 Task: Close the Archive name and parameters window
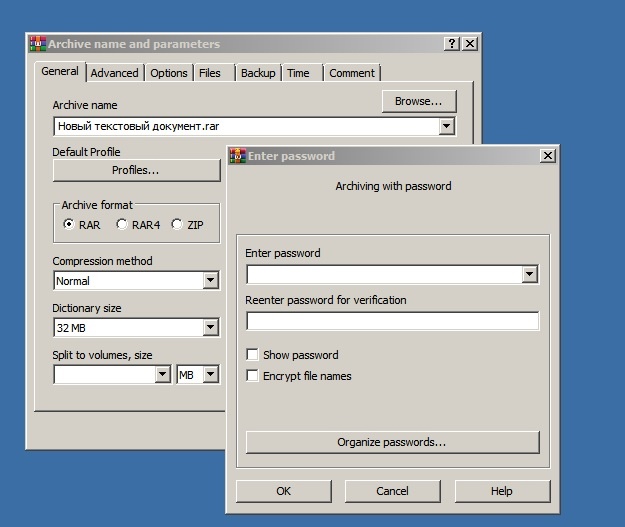(470, 43)
